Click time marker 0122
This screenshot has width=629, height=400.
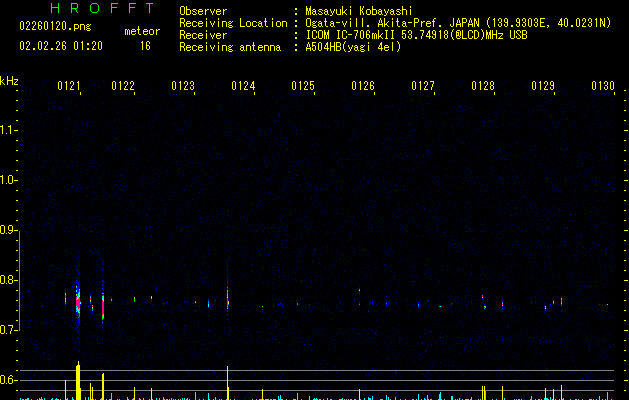123,86
